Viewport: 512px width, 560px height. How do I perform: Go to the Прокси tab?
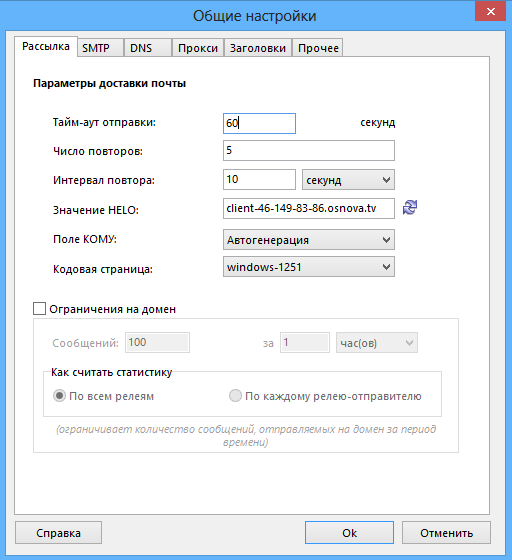(x=198, y=48)
